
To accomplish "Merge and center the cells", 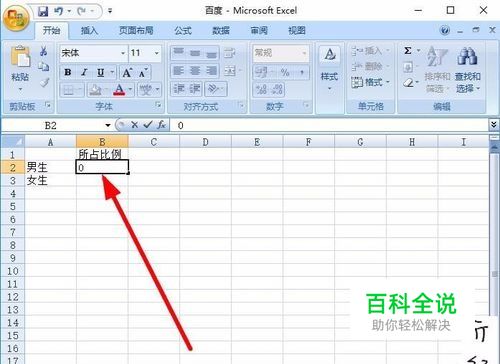I will [230, 71].
